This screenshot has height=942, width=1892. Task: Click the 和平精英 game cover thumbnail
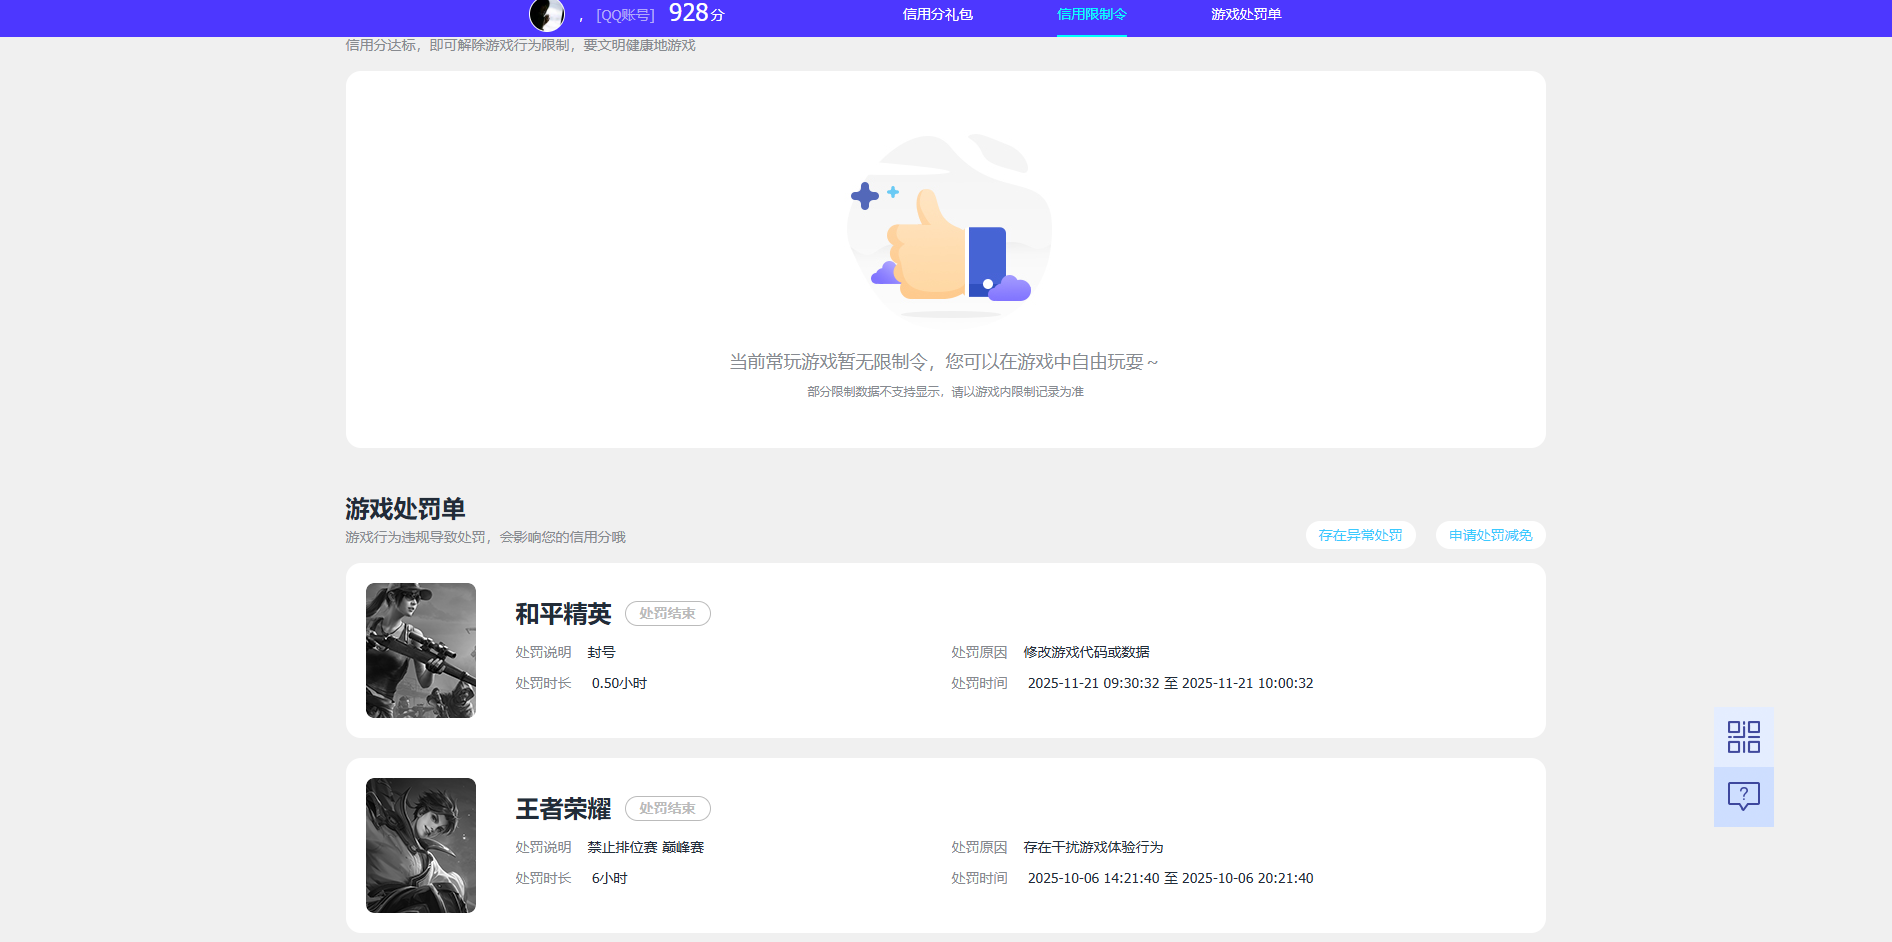pyautogui.click(x=420, y=650)
